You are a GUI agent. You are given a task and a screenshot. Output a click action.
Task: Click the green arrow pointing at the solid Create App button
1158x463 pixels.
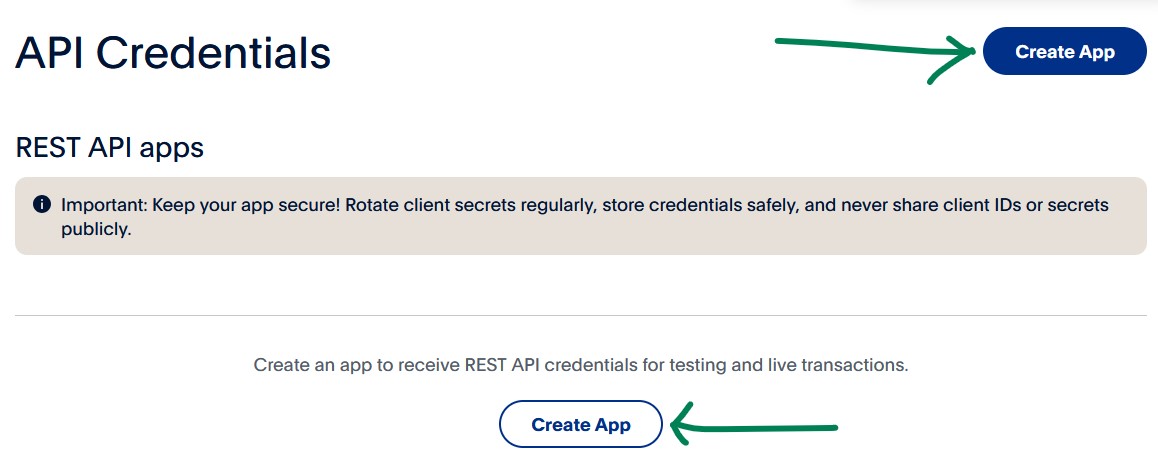coord(876,54)
